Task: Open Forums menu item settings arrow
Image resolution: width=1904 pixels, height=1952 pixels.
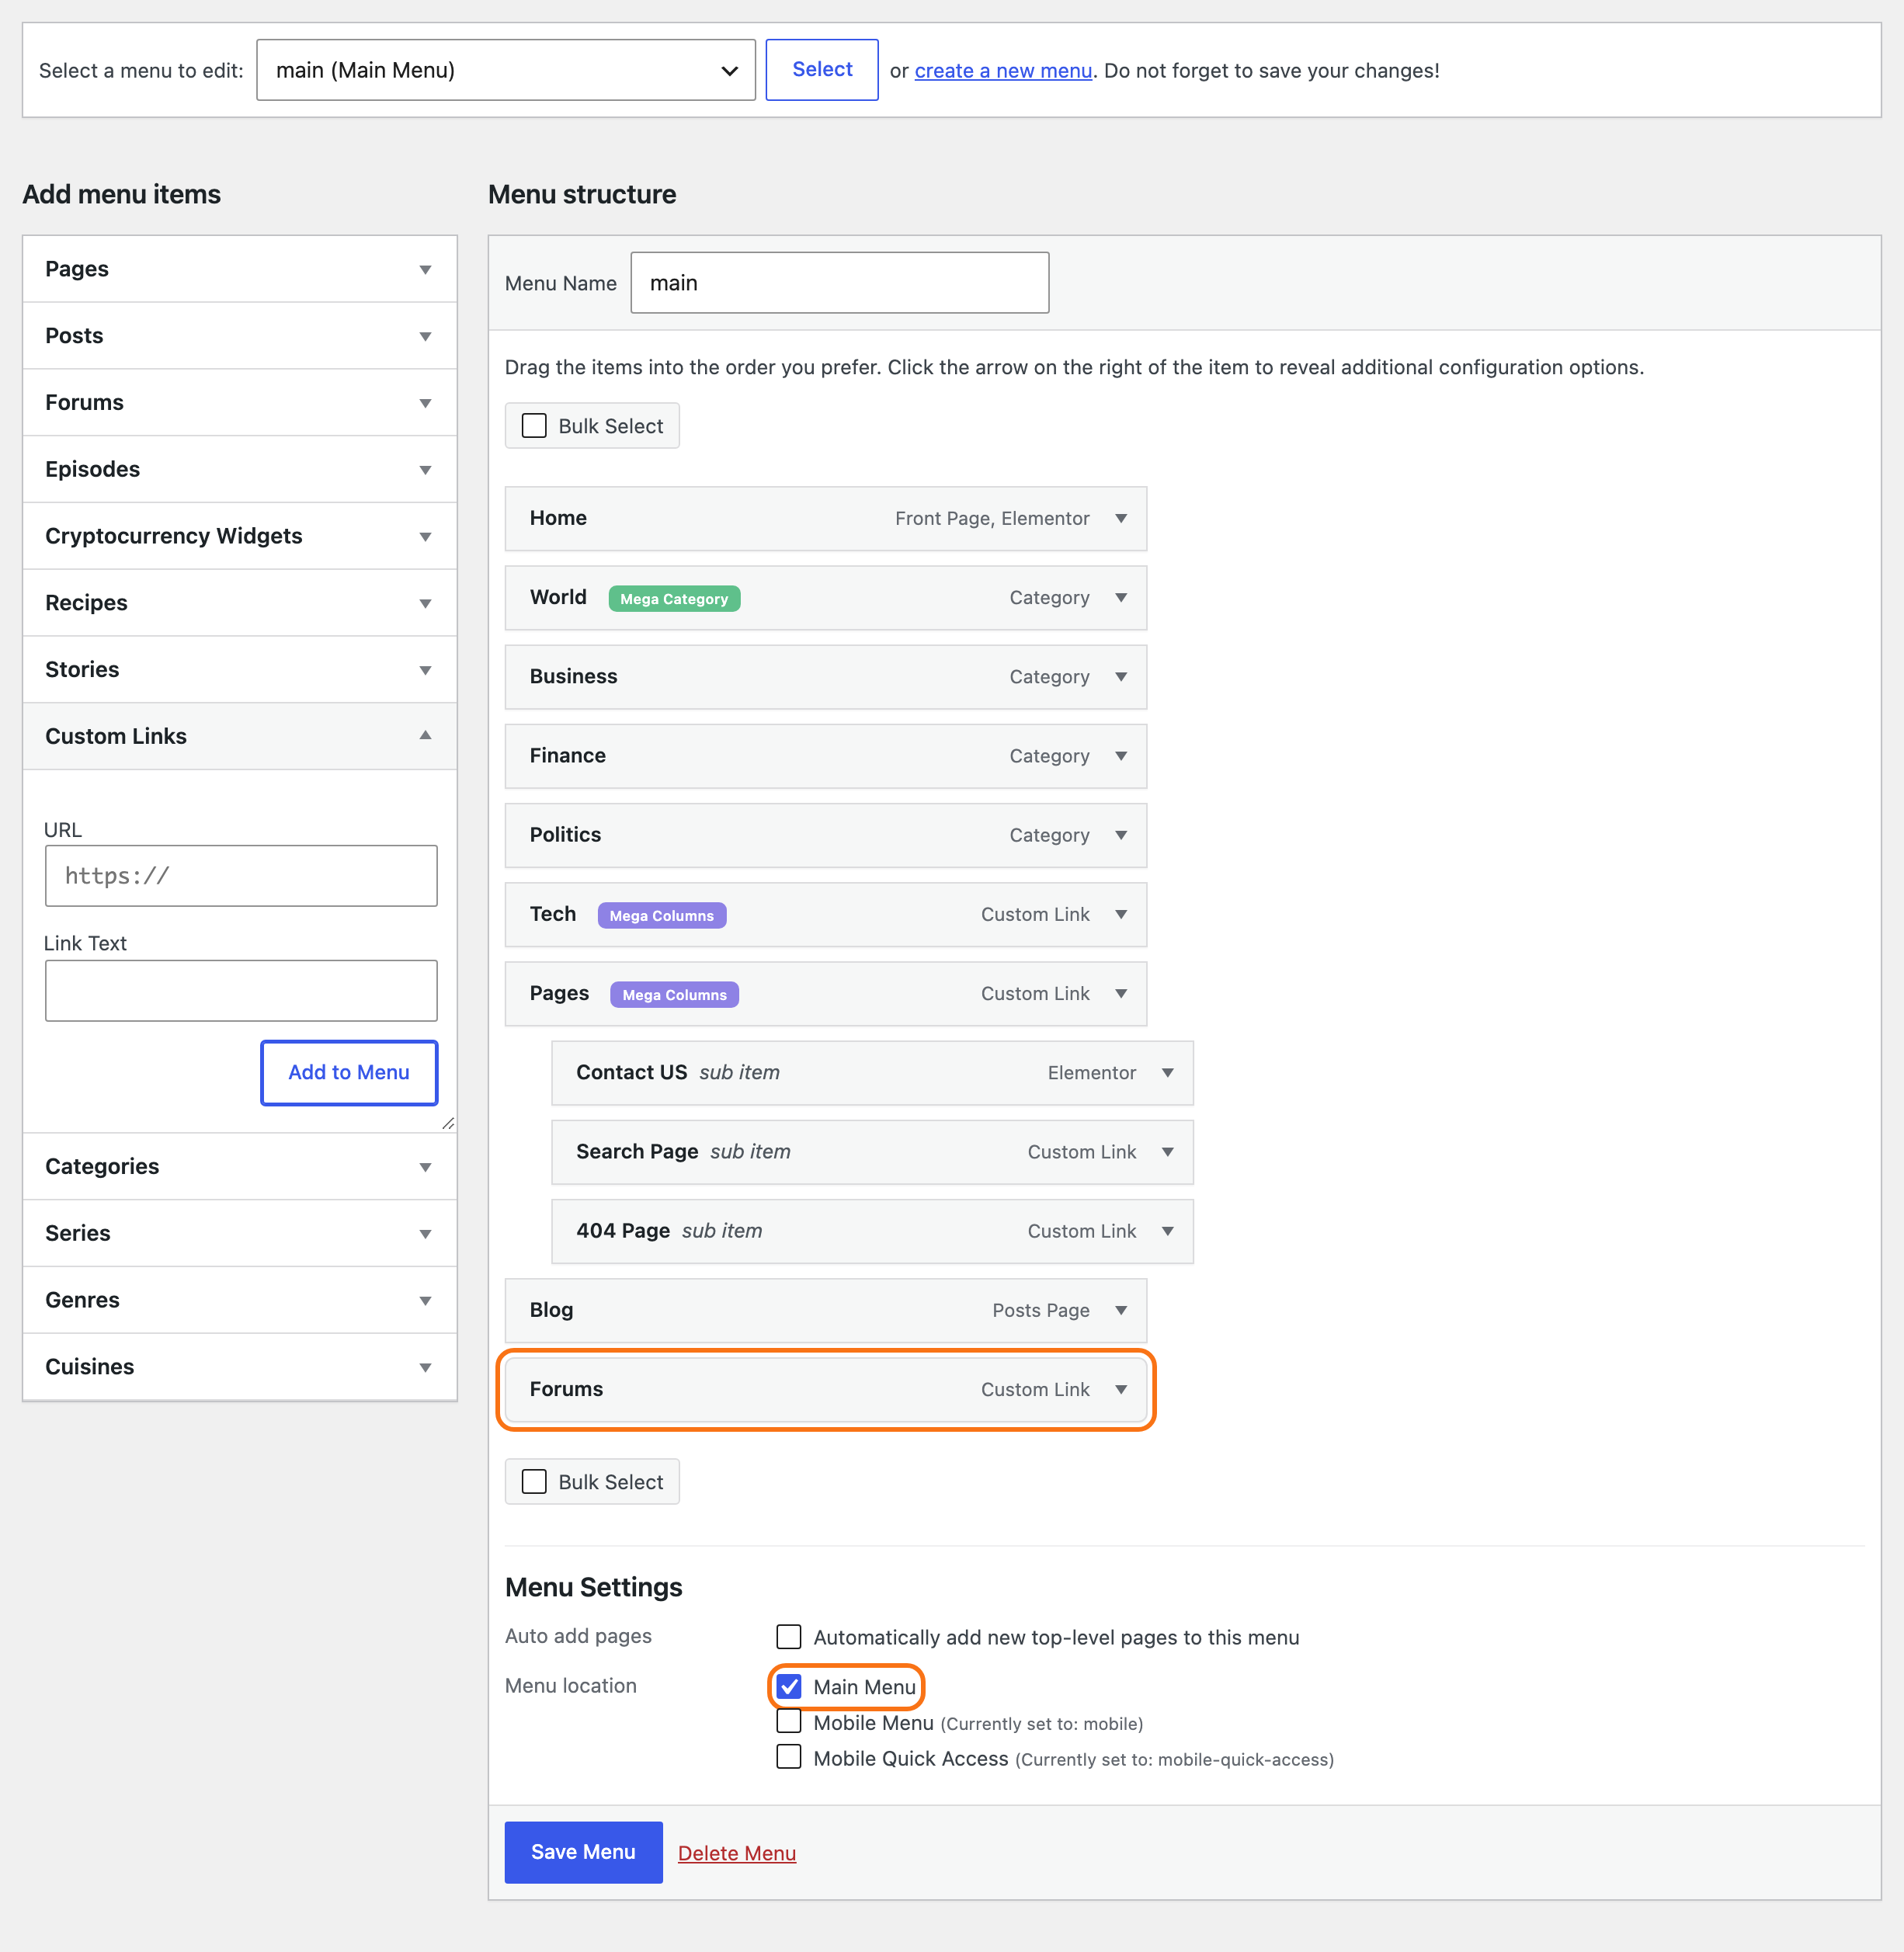Action: pyautogui.click(x=1121, y=1390)
